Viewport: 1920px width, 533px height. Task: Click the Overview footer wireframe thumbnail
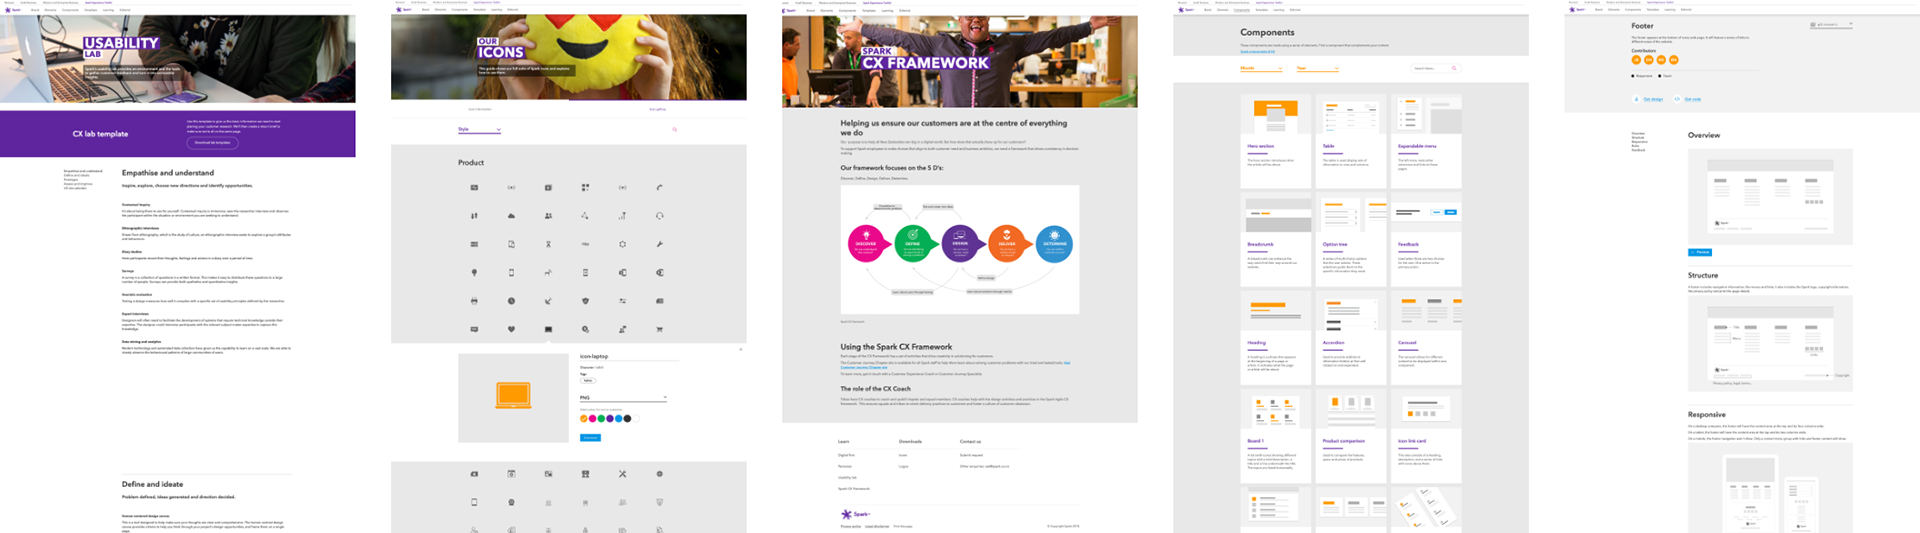1770,196
